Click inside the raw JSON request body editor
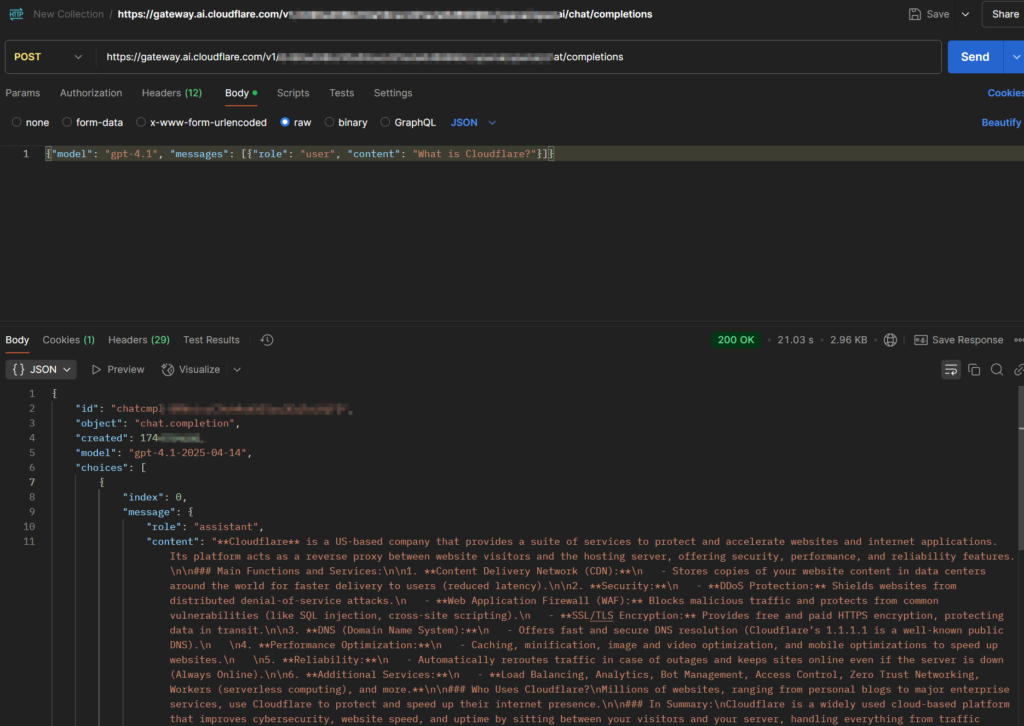Image resolution: width=1024 pixels, height=726 pixels. click(300, 153)
